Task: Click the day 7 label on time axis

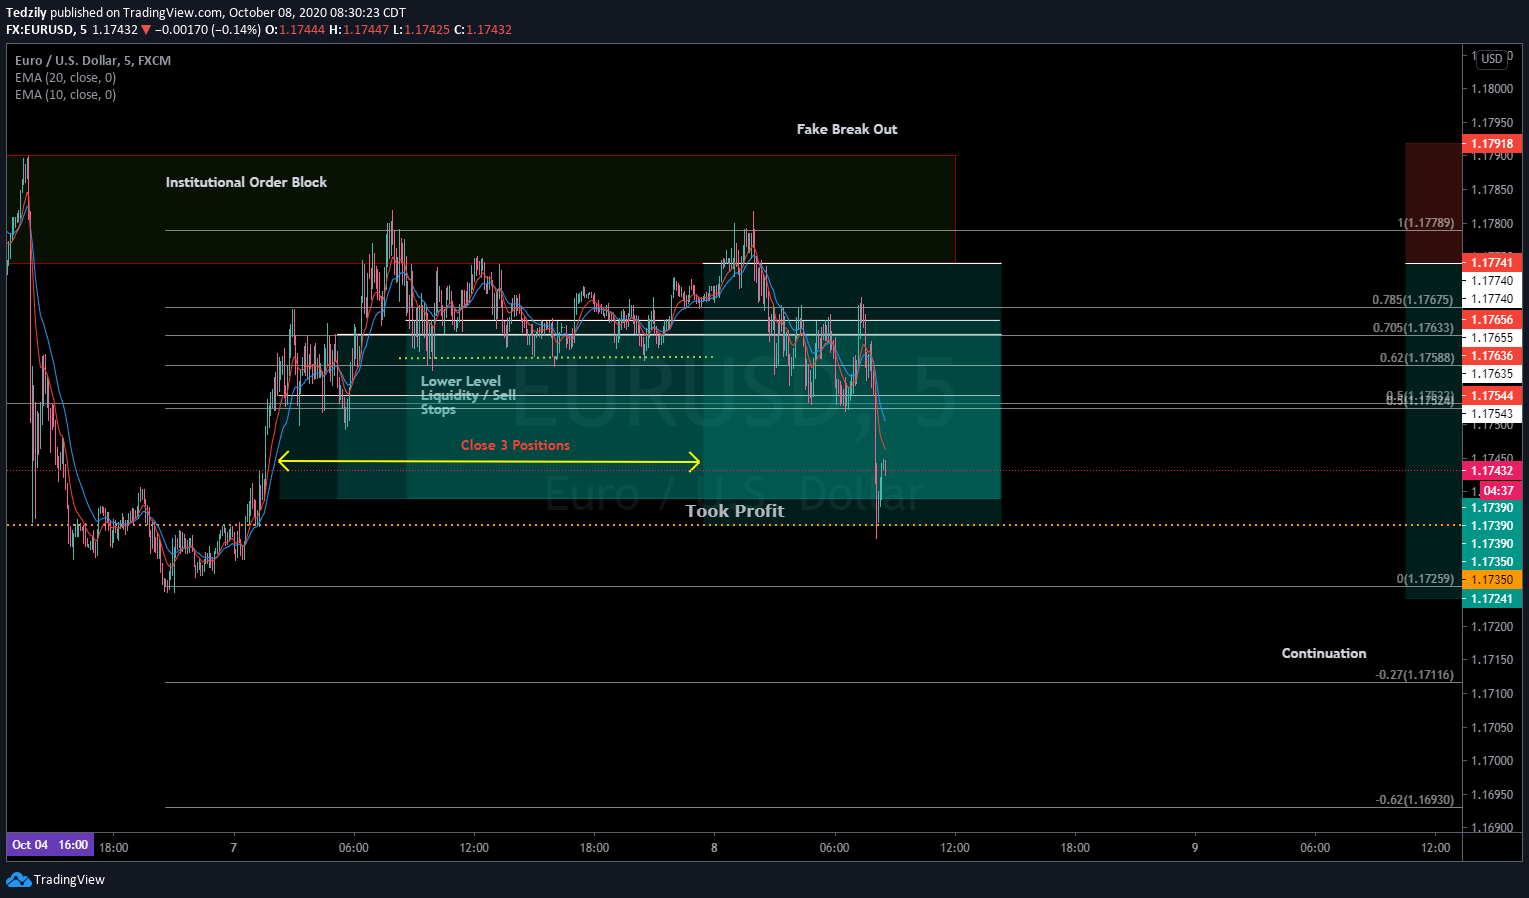Action: [x=234, y=848]
